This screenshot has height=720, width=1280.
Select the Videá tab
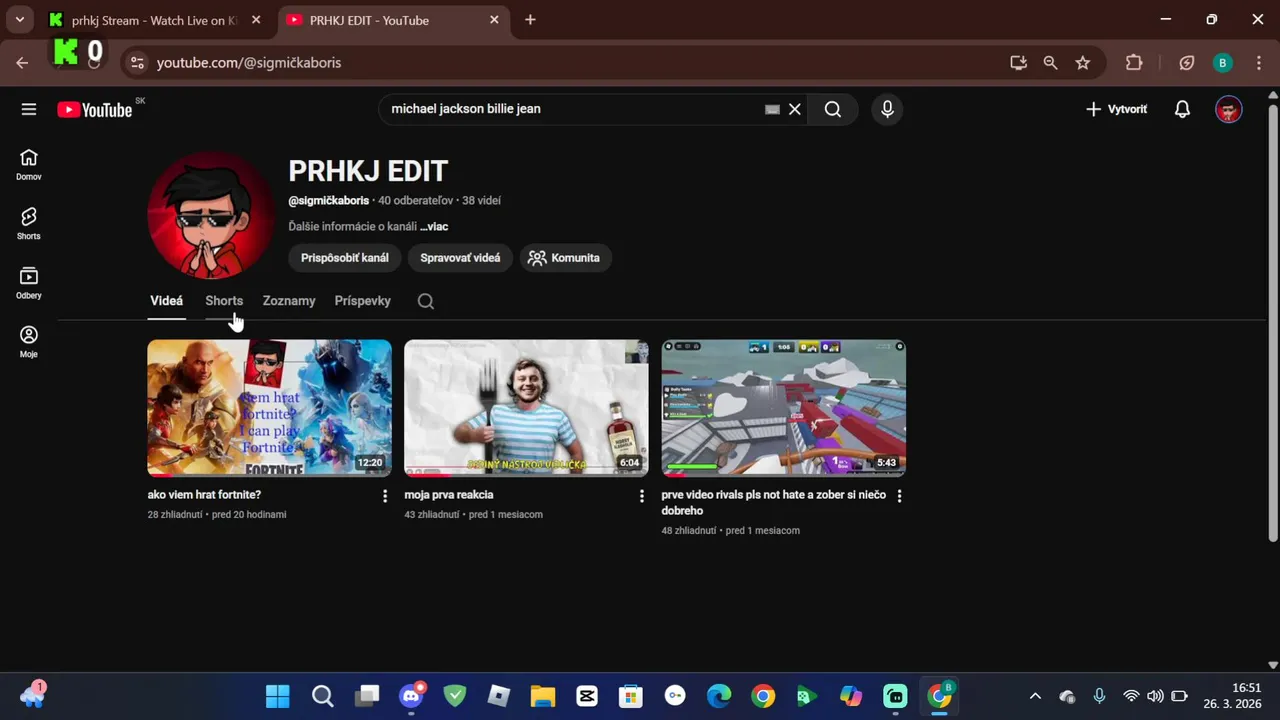click(x=166, y=301)
